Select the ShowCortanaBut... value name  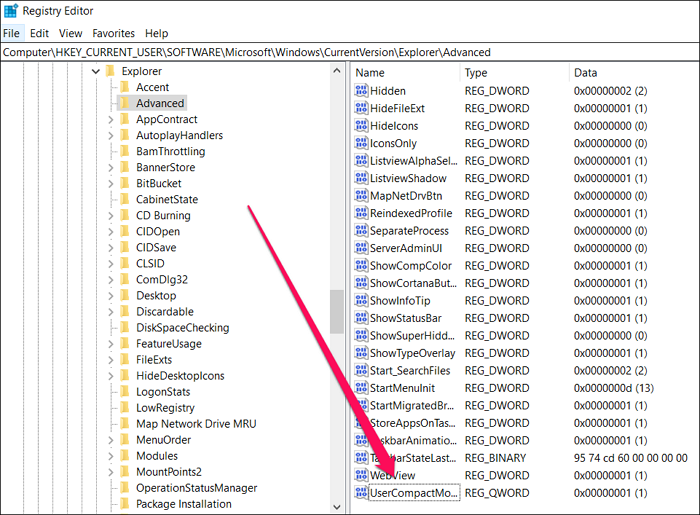coord(413,283)
